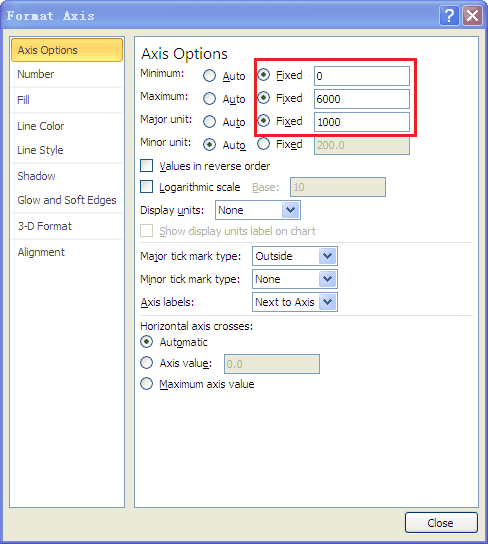Screen dimensions: 488x544
Task: Close the Format Axis dialog via X
Action: (x=472, y=16)
